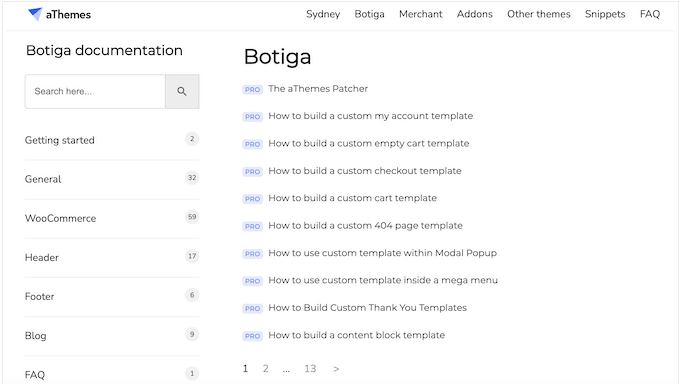Open the Blog category
680x384 pixels.
tap(36, 336)
